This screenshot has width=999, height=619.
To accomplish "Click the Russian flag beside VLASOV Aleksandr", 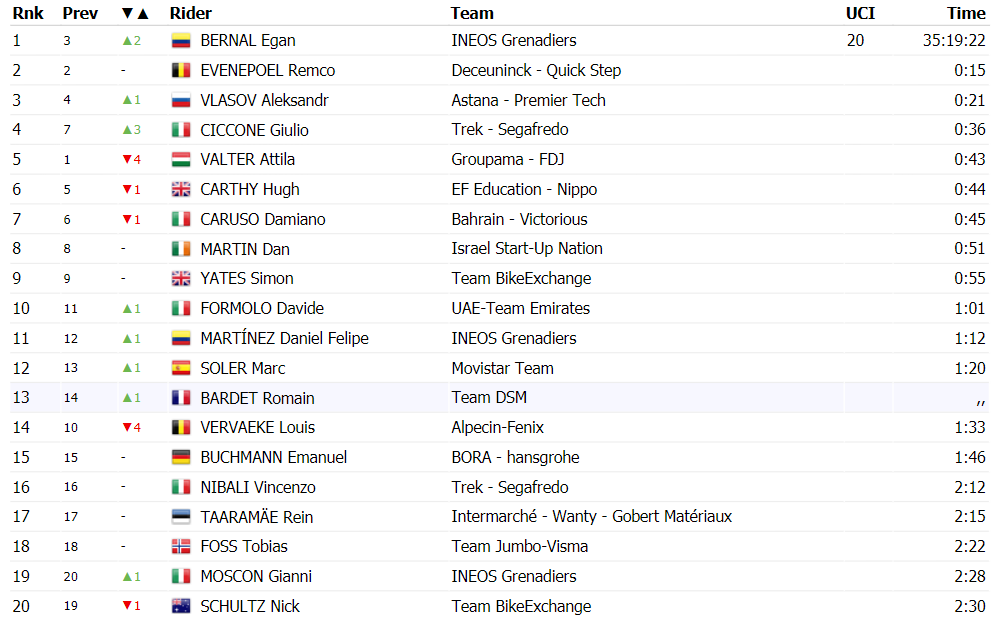I will (x=181, y=100).
